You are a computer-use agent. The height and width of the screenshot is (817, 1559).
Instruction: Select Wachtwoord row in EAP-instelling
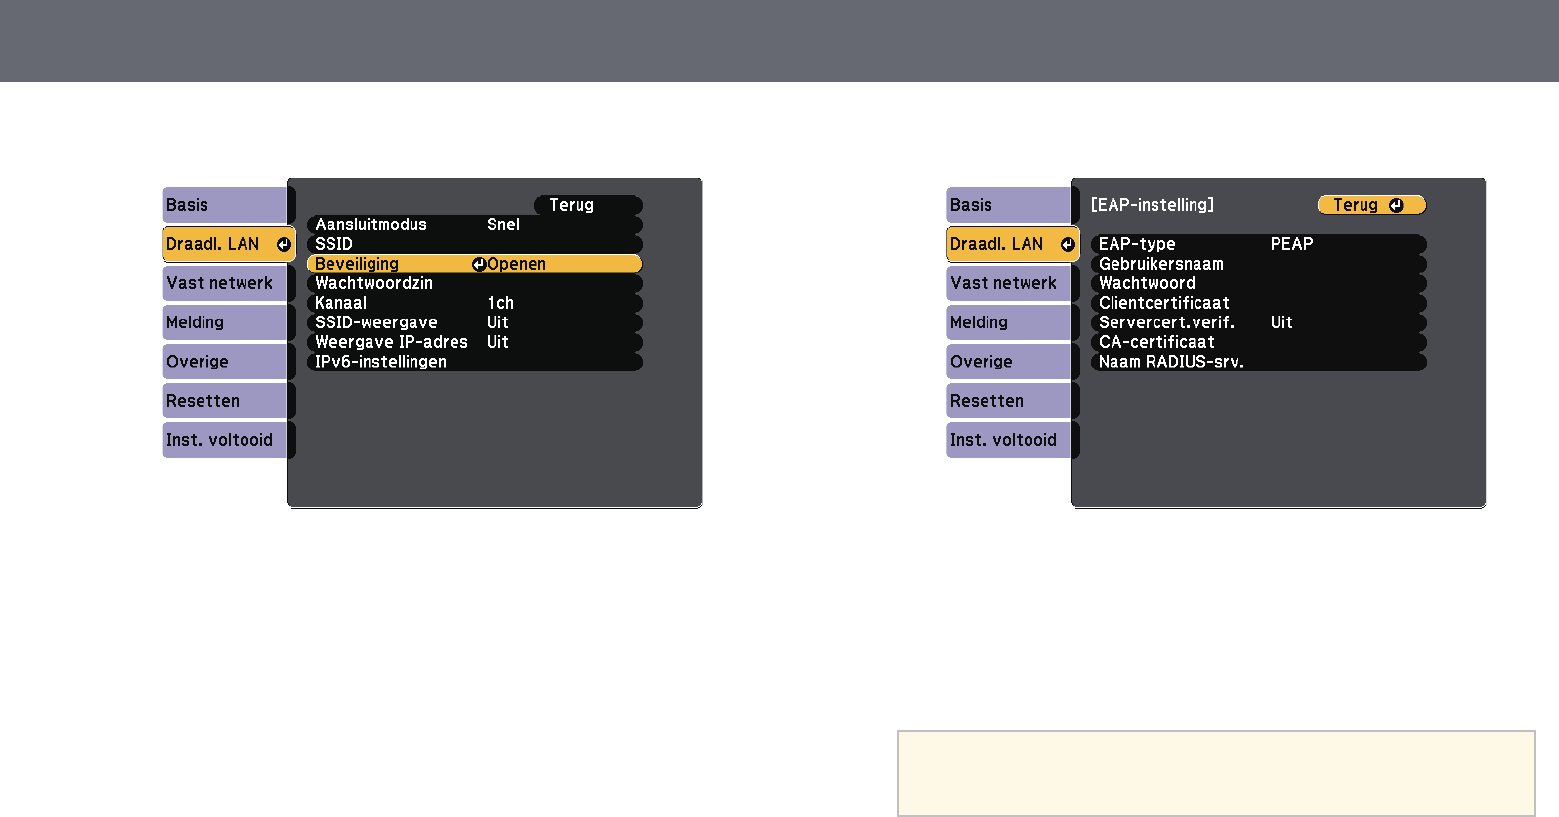tap(1258, 283)
